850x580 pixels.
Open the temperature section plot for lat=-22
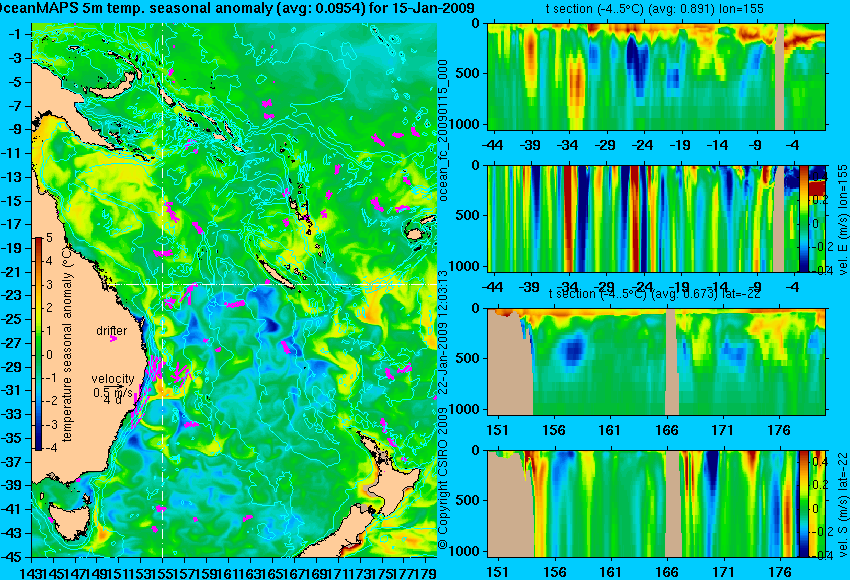(656, 362)
